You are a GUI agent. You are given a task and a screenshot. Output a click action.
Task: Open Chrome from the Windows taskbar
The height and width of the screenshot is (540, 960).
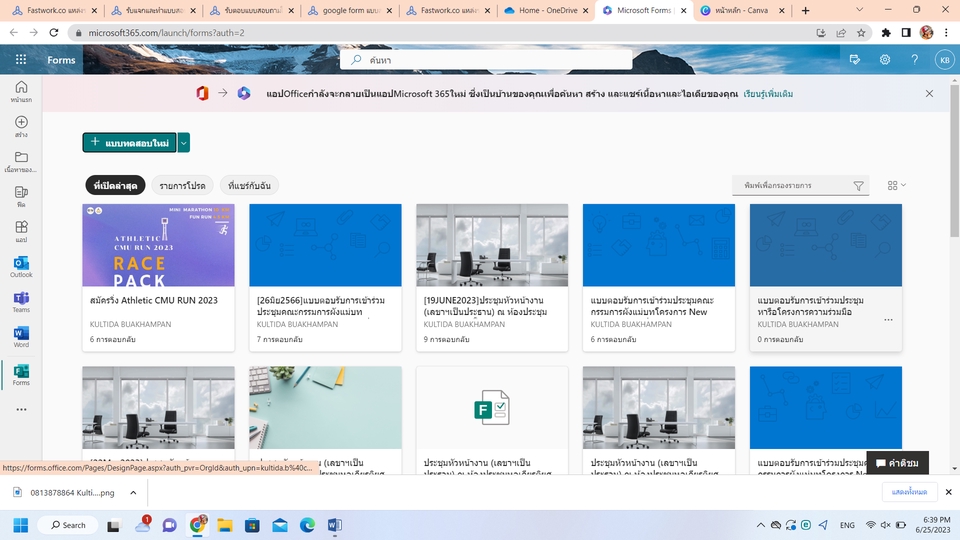(197, 525)
